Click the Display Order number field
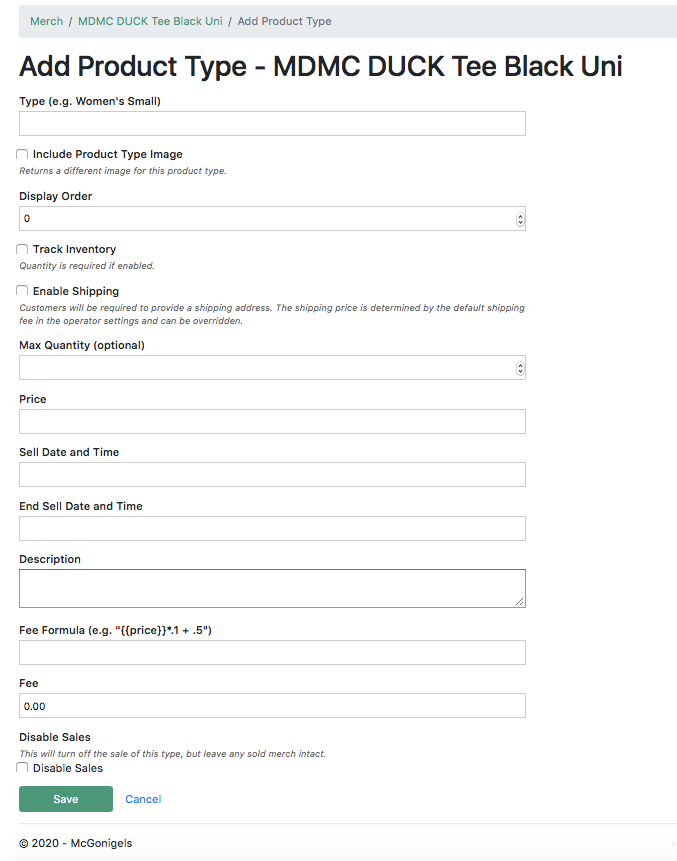This screenshot has width=677, height=861. click(265, 219)
